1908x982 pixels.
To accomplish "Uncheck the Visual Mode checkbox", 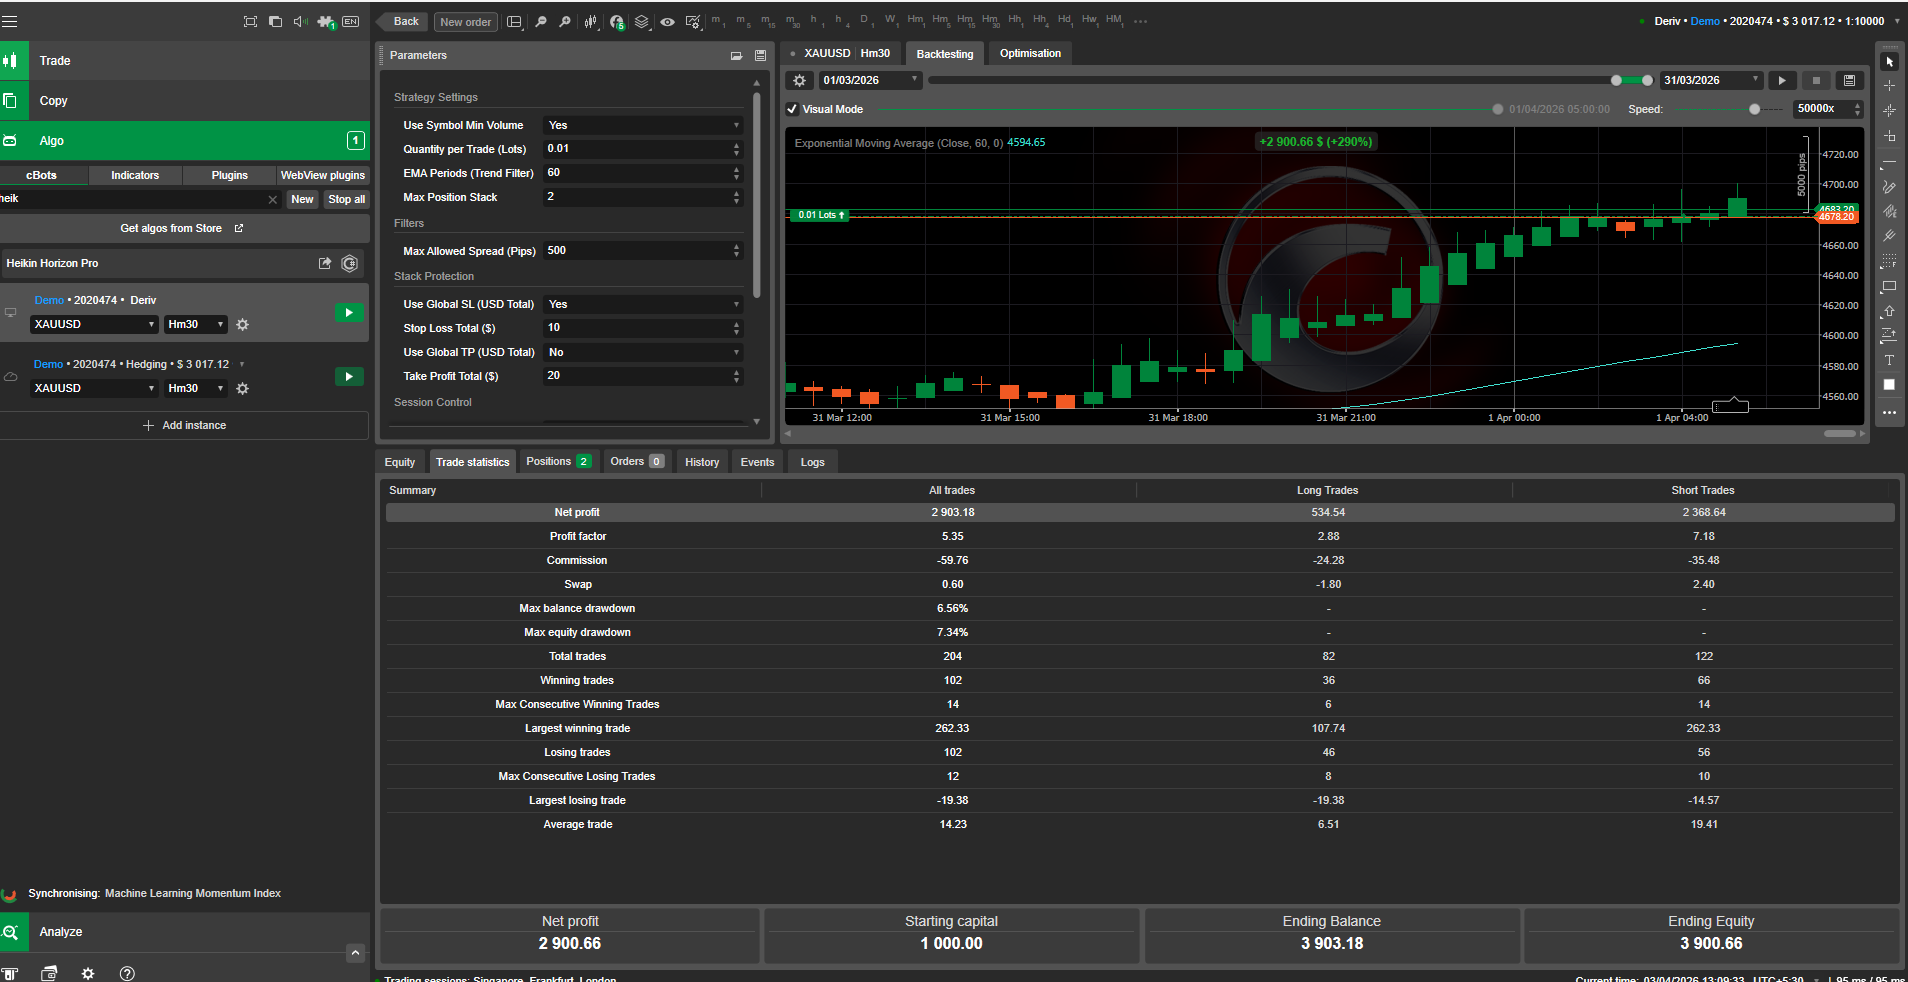I will click(x=792, y=109).
